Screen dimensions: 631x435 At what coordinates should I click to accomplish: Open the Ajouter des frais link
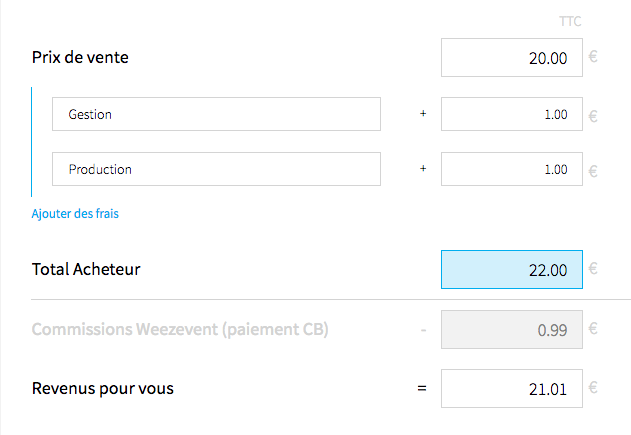[x=76, y=213]
